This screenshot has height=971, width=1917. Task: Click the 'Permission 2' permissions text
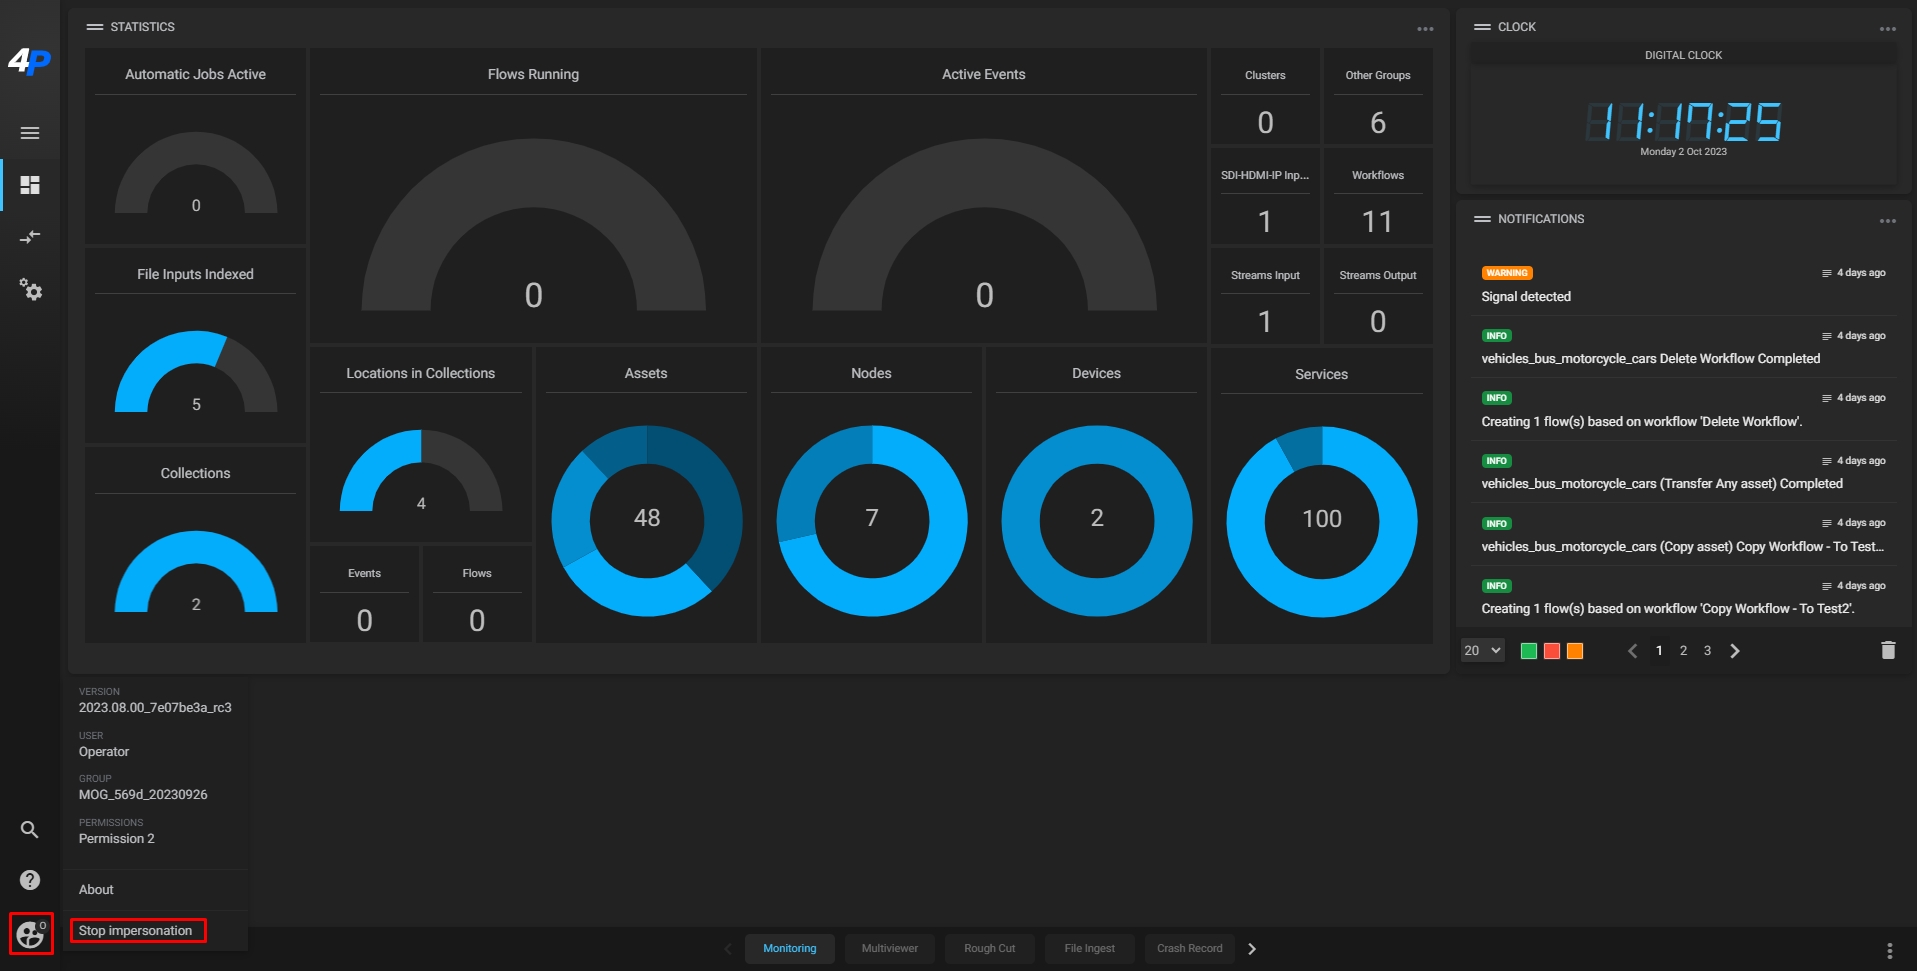(117, 839)
